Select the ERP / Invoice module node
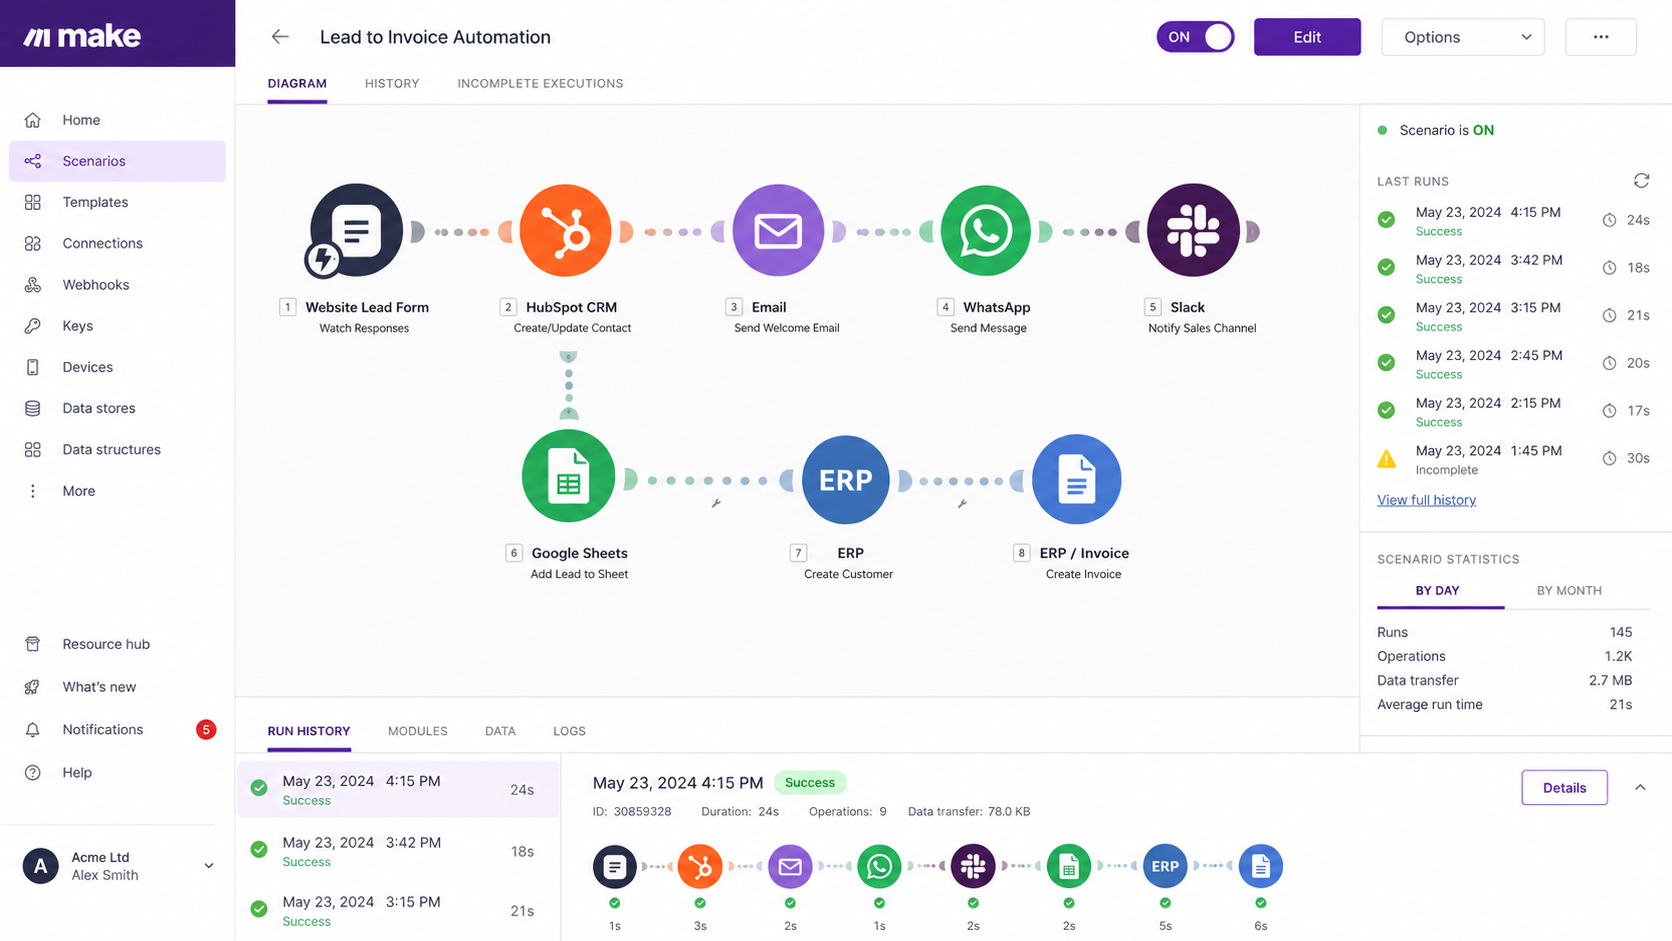This screenshot has height=941, width=1672. click(x=1076, y=479)
